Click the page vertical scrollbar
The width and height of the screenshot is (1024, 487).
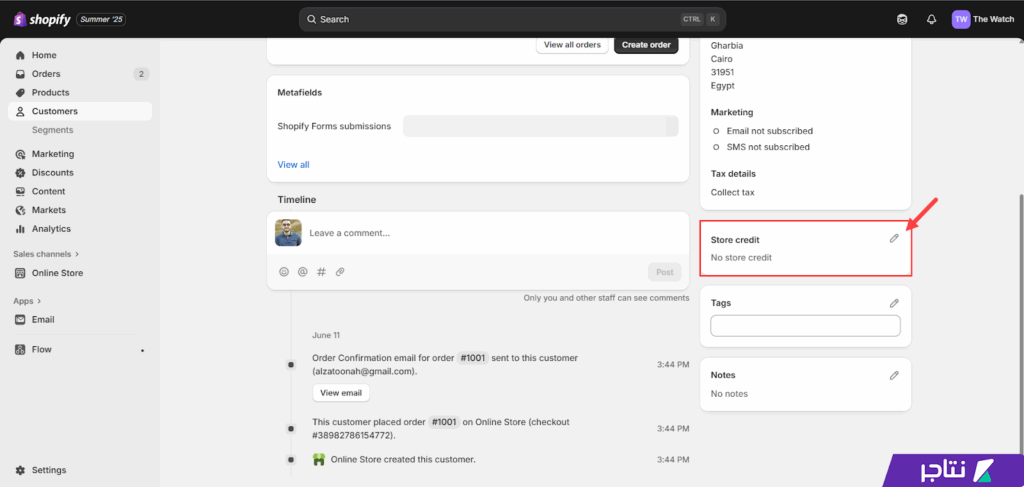pyautogui.click(x=1020, y=326)
